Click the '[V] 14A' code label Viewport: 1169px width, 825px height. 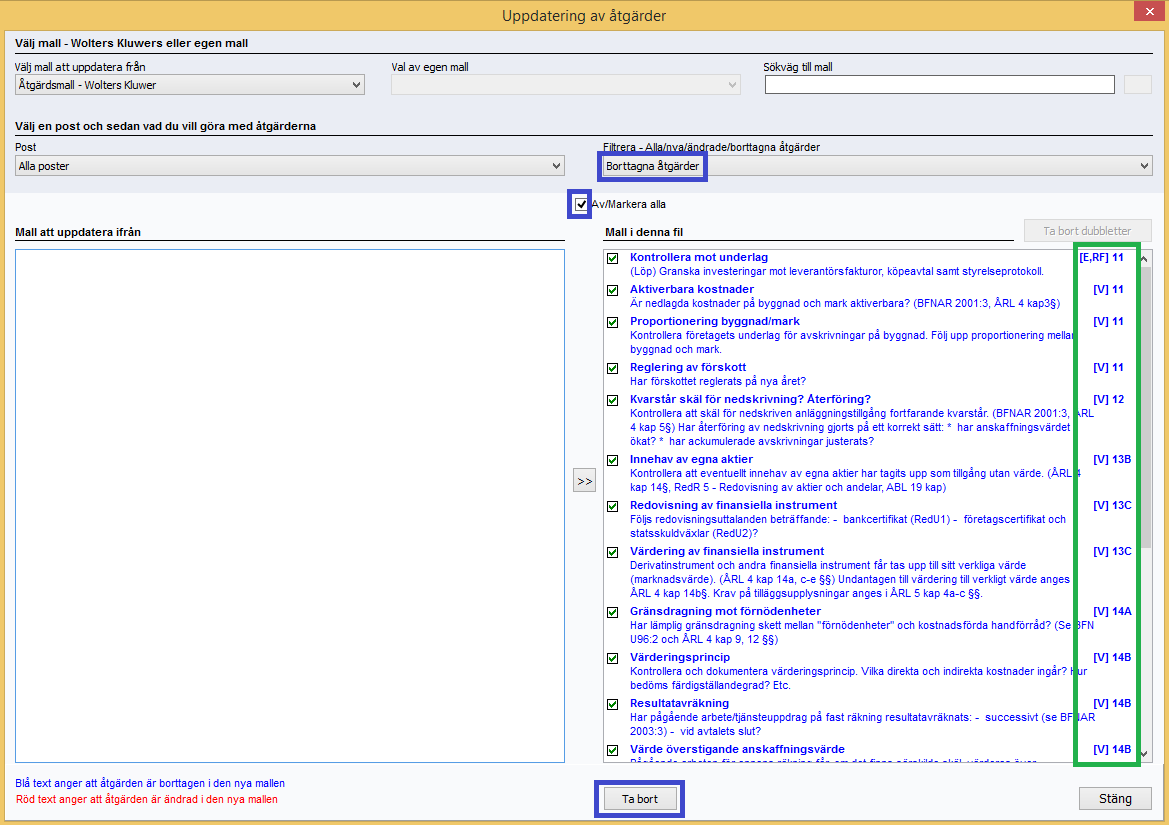click(x=1112, y=611)
